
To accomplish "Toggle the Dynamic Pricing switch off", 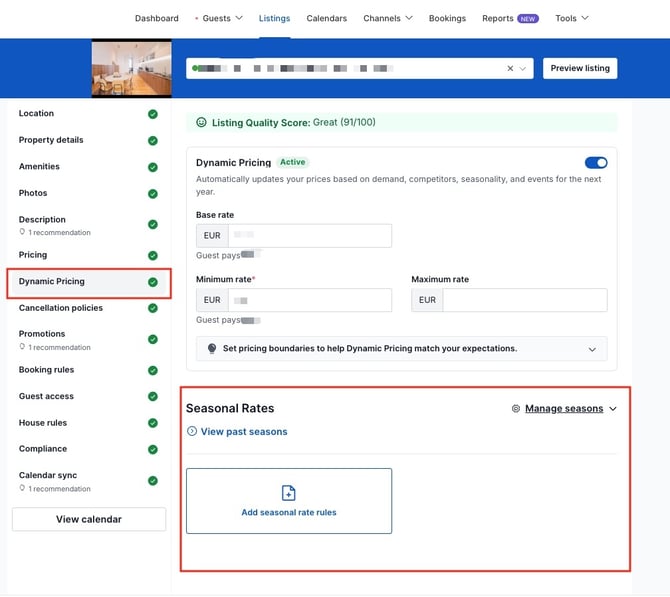I will coord(596,163).
